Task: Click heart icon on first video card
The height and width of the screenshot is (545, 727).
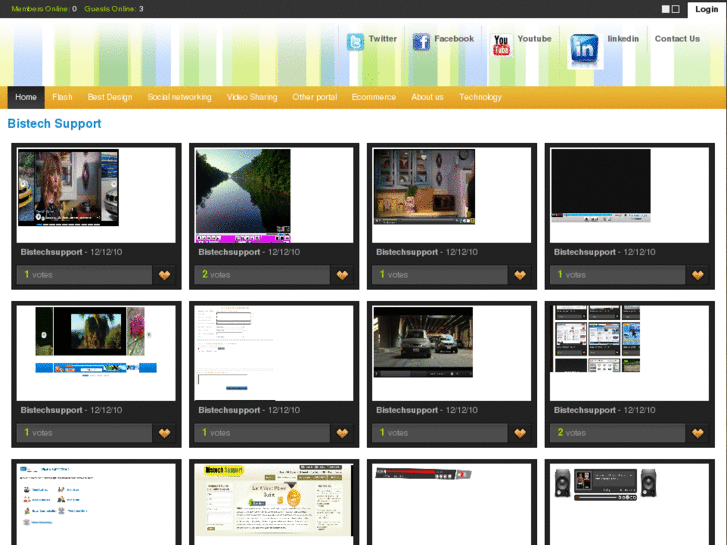Action: (x=165, y=275)
